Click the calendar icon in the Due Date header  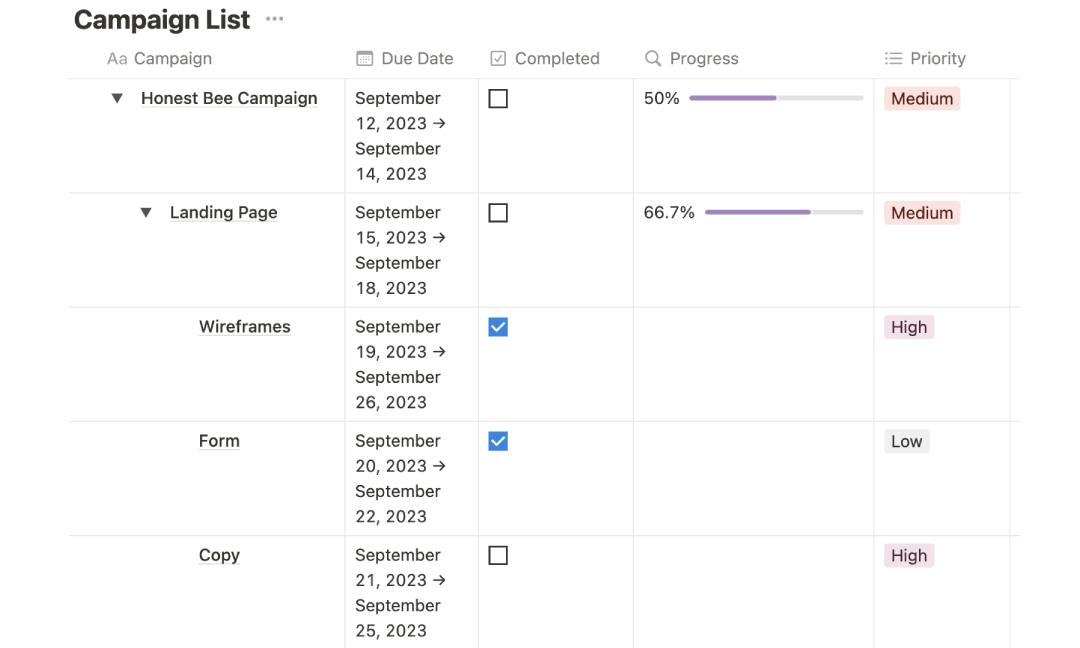[364, 58]
